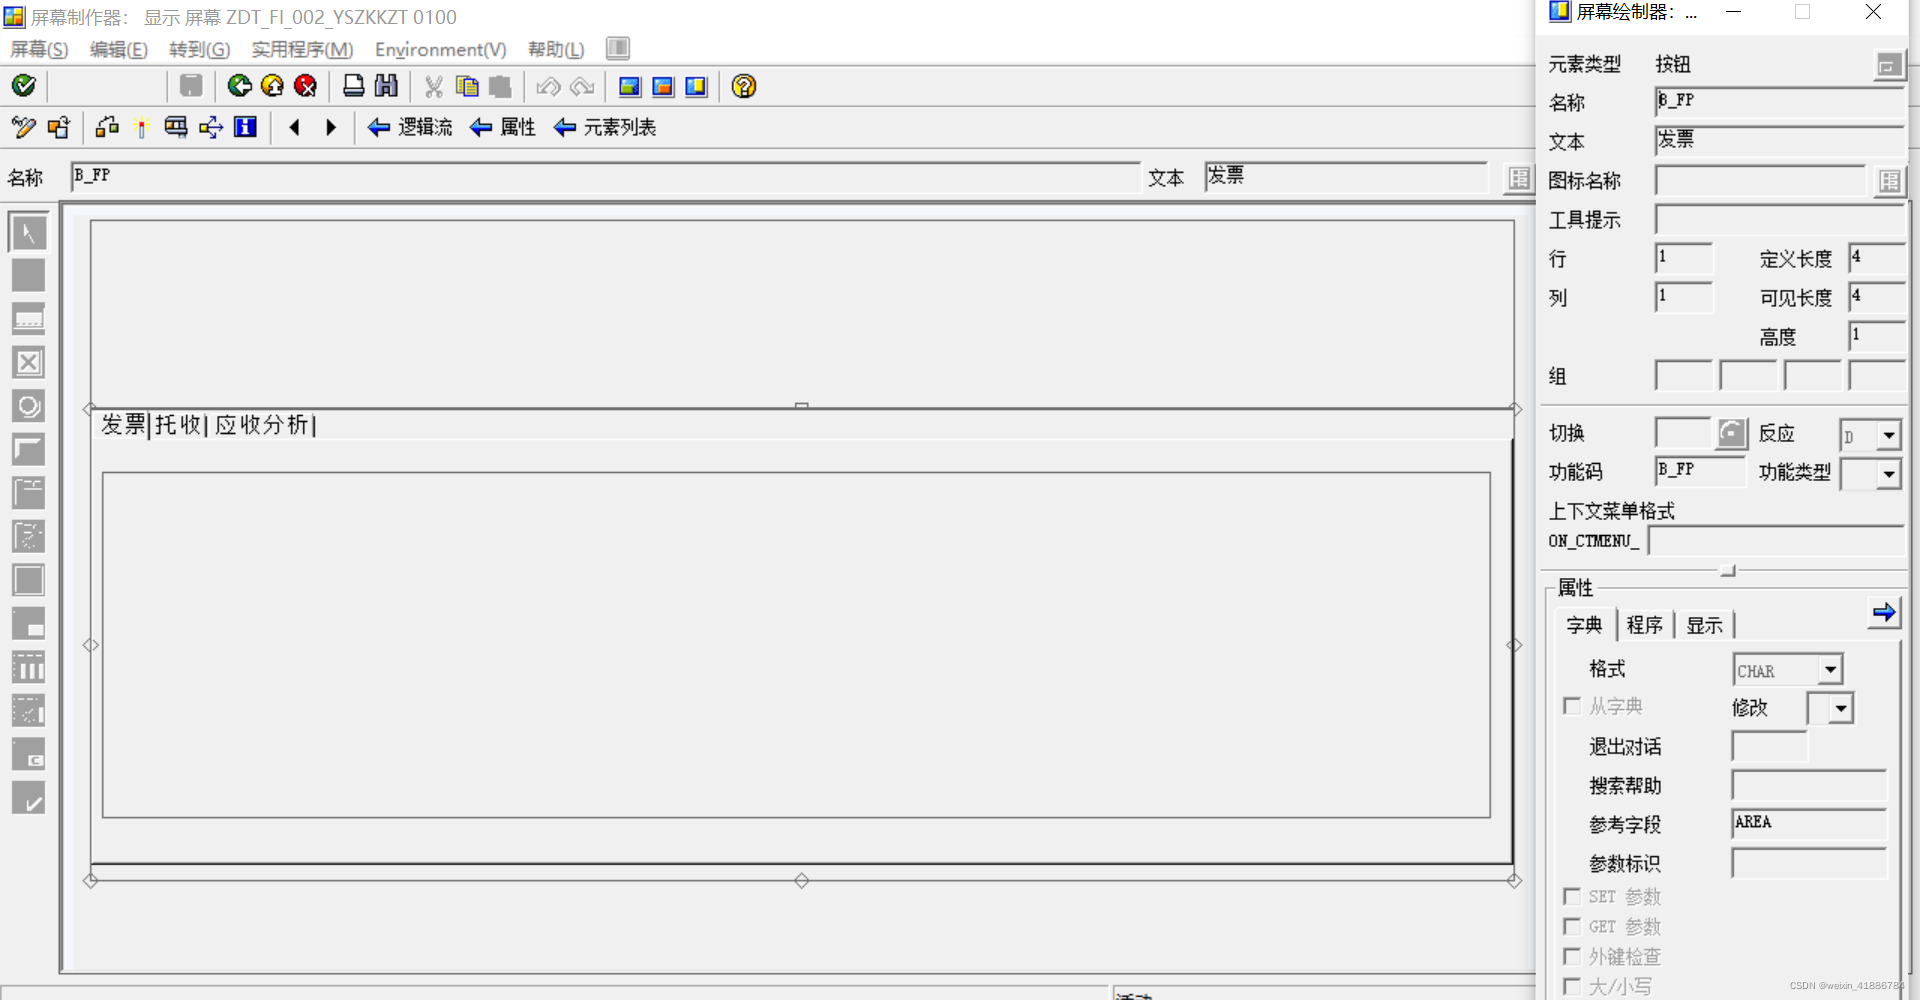Switch to the 程序 attributes tab
Image resolution: width=1920 pixels, height=1000 pixels.
pyautogui.click(x=1644, y=625)
